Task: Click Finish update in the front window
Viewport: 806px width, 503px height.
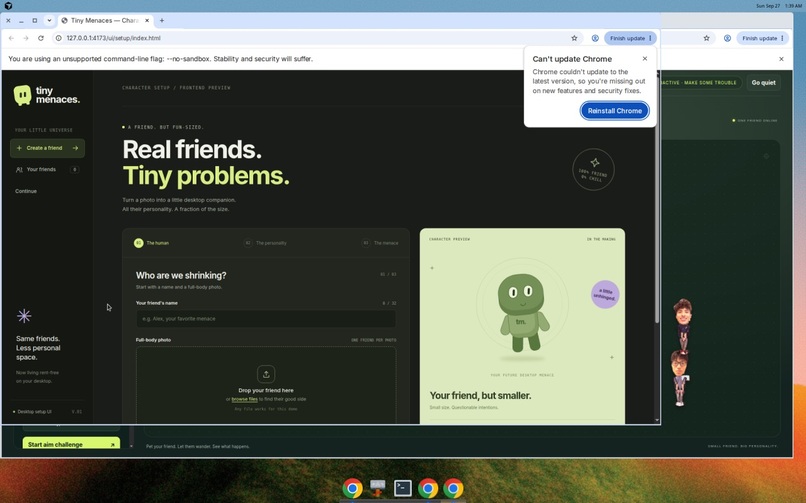Action: tap(630, 38)
